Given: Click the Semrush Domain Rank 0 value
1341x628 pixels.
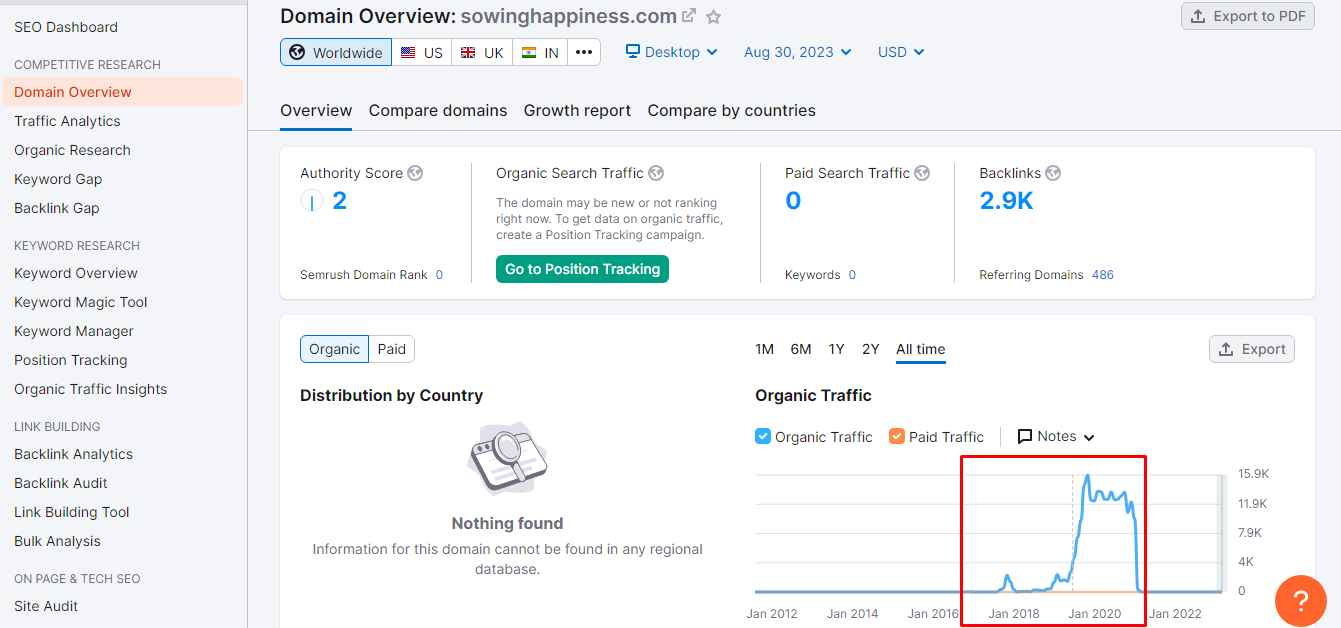Looking at the screenshot, I should click(439, 275).
